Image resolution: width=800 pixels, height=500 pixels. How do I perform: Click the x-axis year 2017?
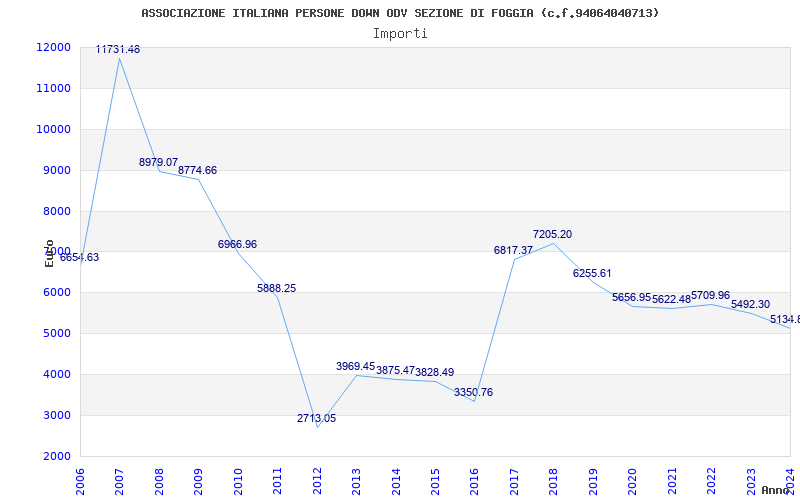point(514,481)
